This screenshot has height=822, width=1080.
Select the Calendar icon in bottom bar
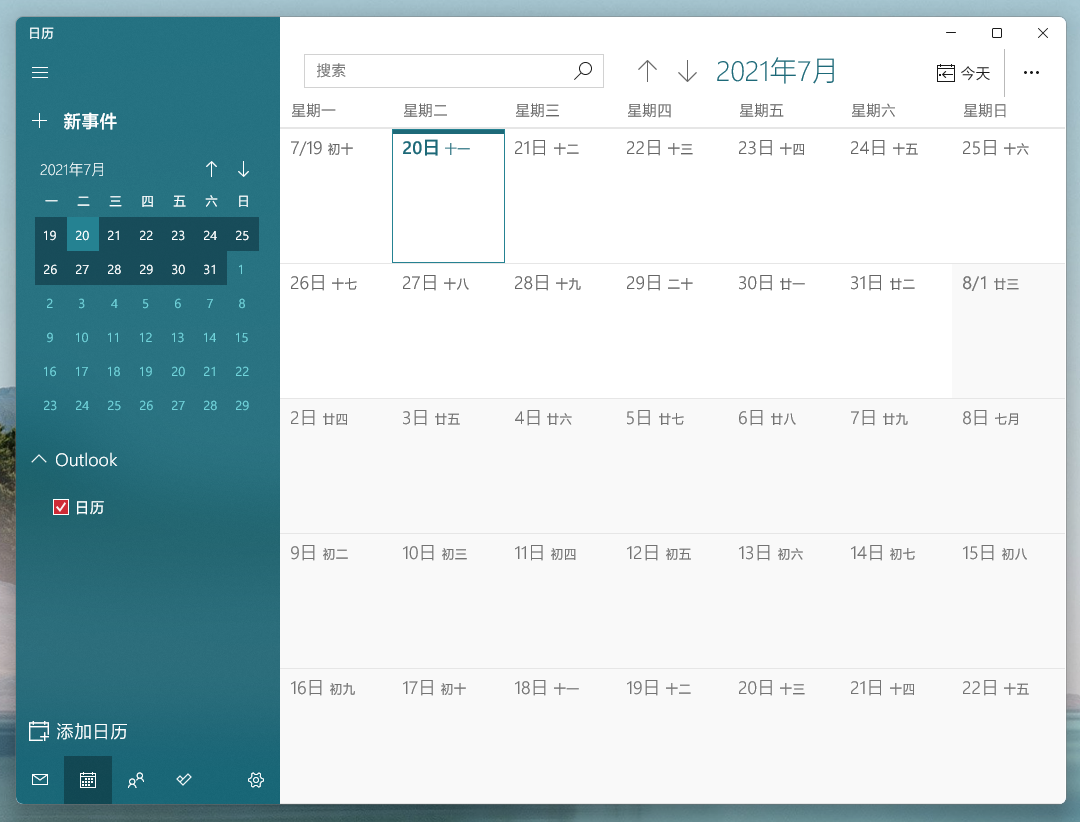[87, 780]
